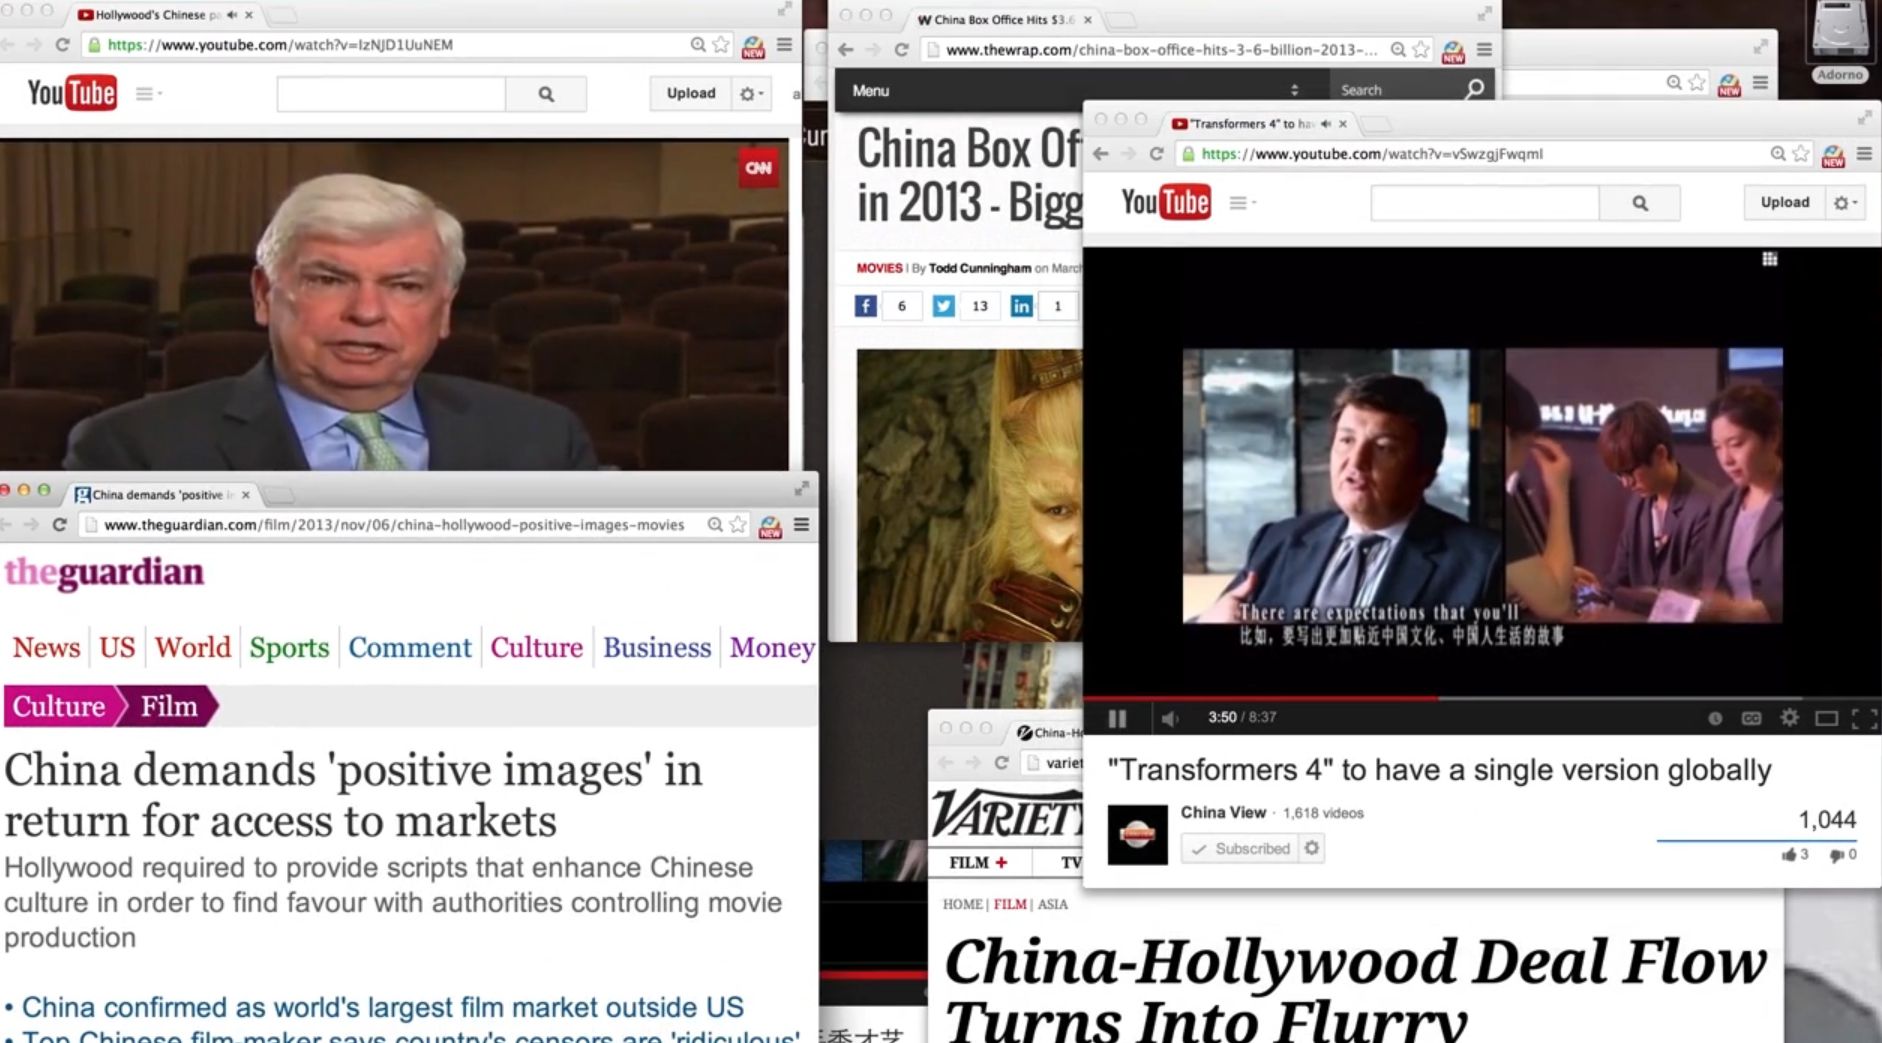The height and width of the screenshot is (1043, 1882).
Task: Open YouTube settings dropdown beside Upload on Transformers page
Action: click(1844, 203)
